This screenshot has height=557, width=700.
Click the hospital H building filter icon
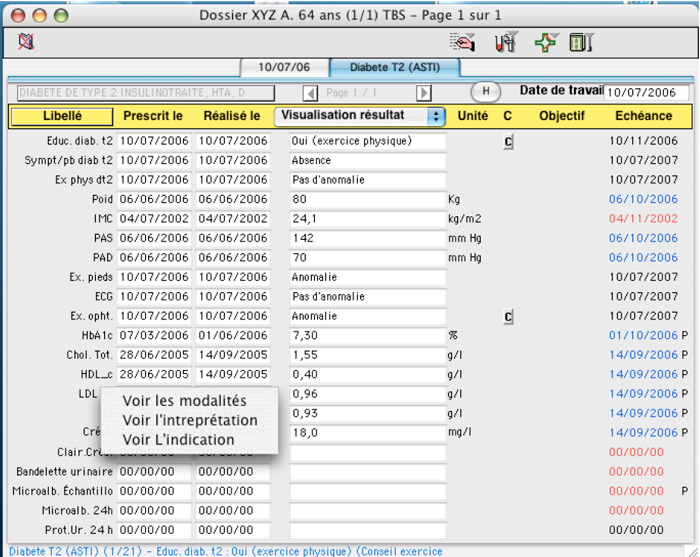pos(581,42)
